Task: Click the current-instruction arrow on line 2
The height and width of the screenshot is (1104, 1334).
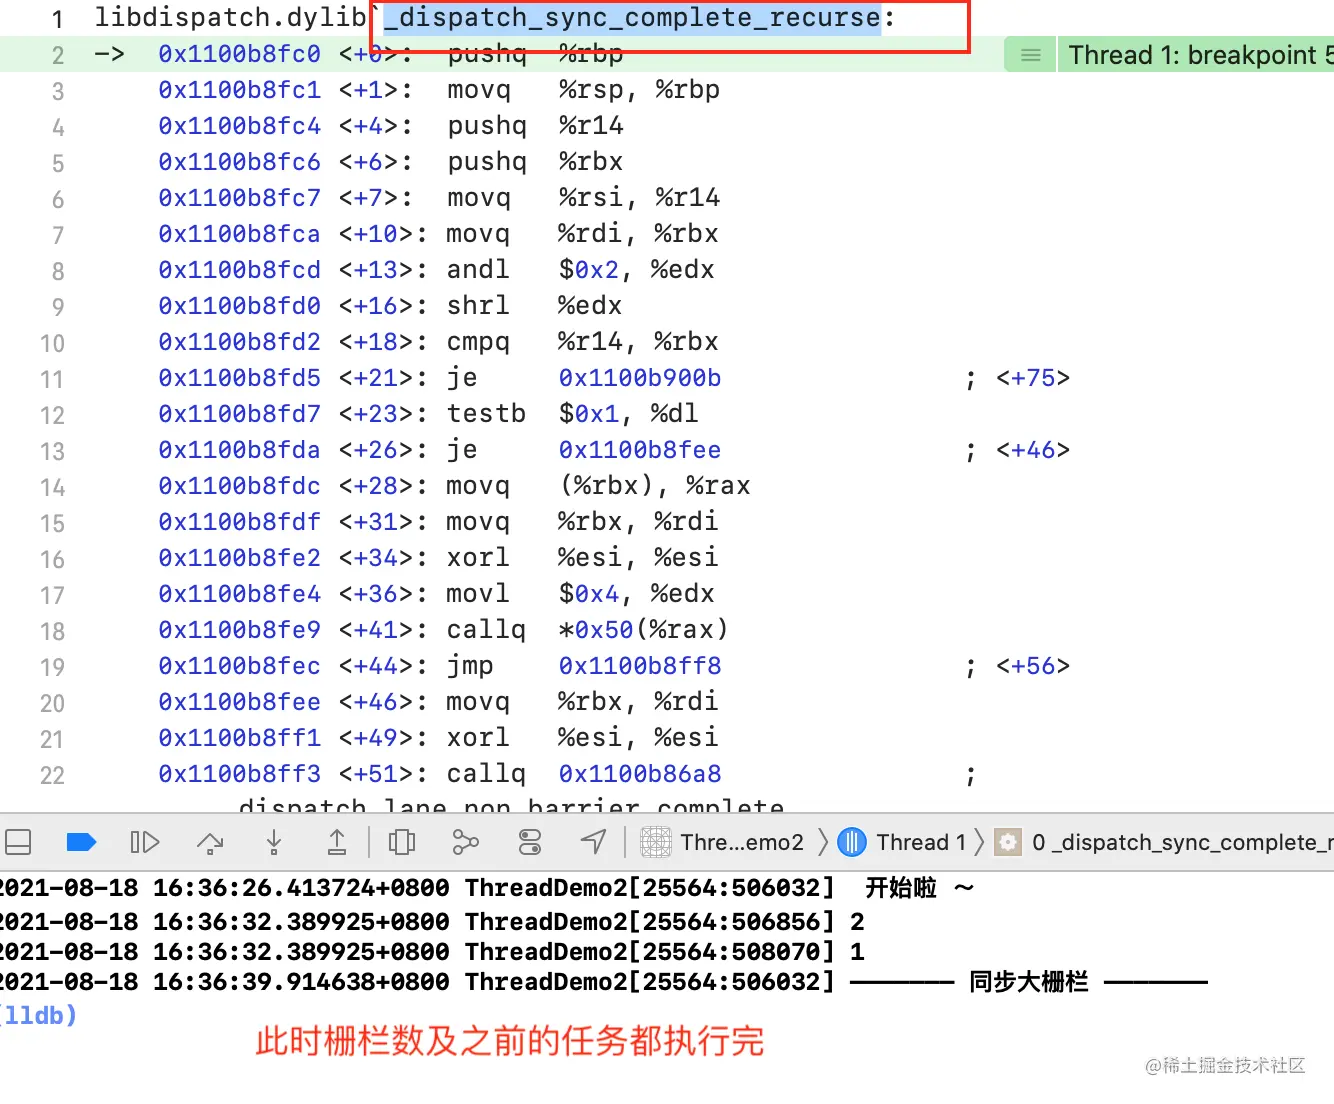Action: 109,54
